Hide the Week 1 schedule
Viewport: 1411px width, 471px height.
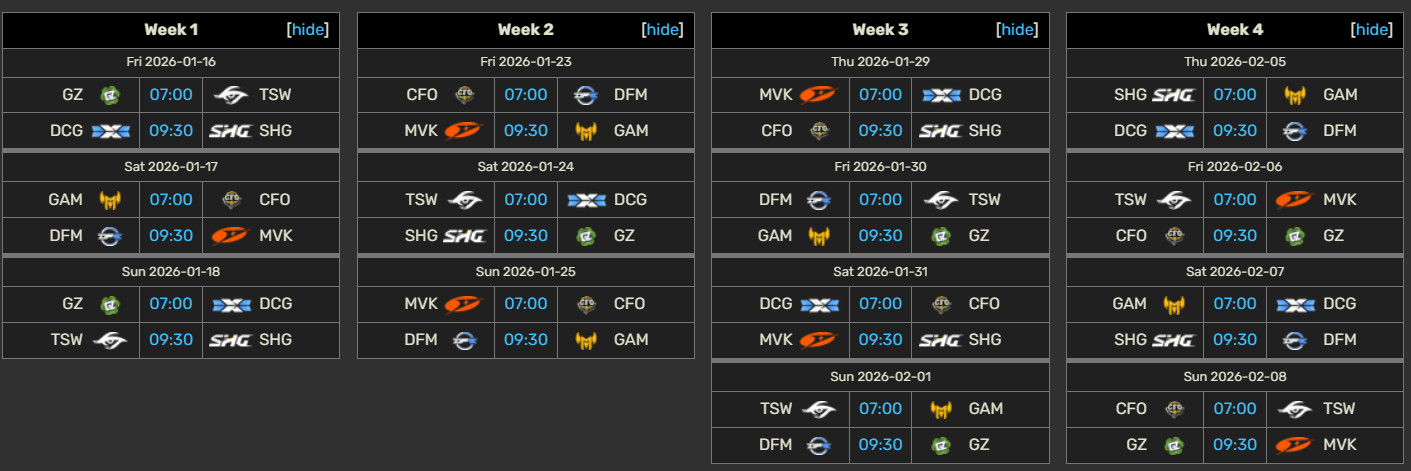(x=308, y=30)
